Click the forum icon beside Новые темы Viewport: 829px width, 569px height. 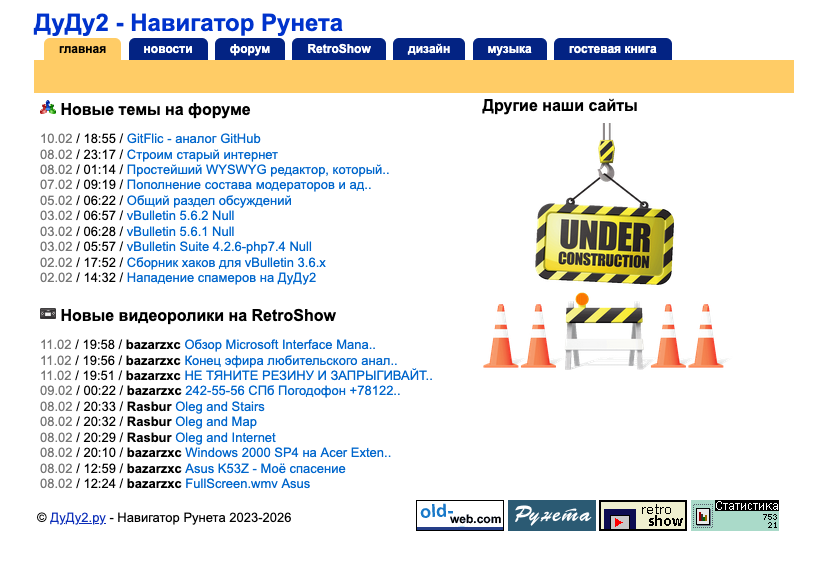47,109
